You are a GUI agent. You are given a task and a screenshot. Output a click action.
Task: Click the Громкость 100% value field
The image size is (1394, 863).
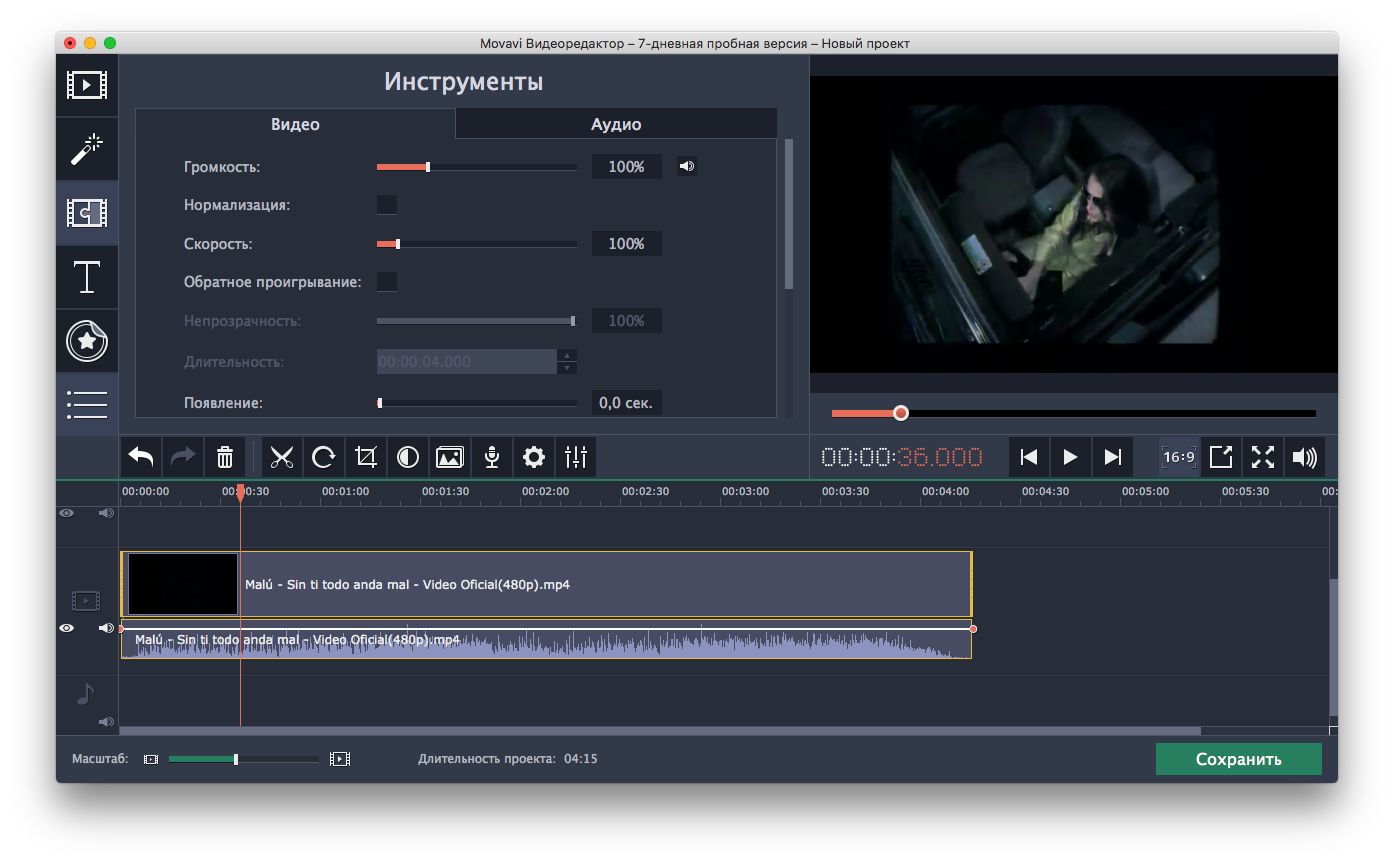(627, 167)
